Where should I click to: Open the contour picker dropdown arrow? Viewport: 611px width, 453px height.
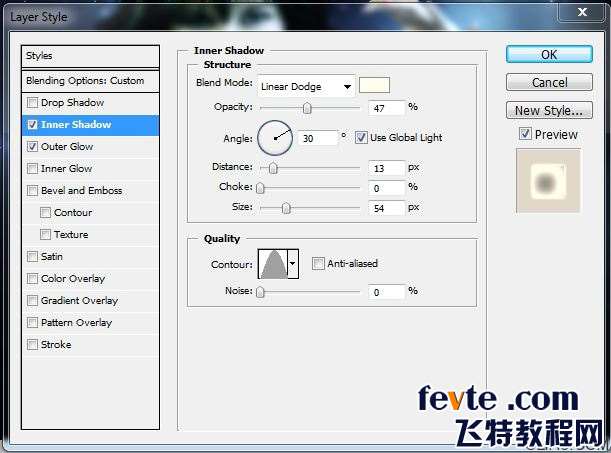(293, 264)
